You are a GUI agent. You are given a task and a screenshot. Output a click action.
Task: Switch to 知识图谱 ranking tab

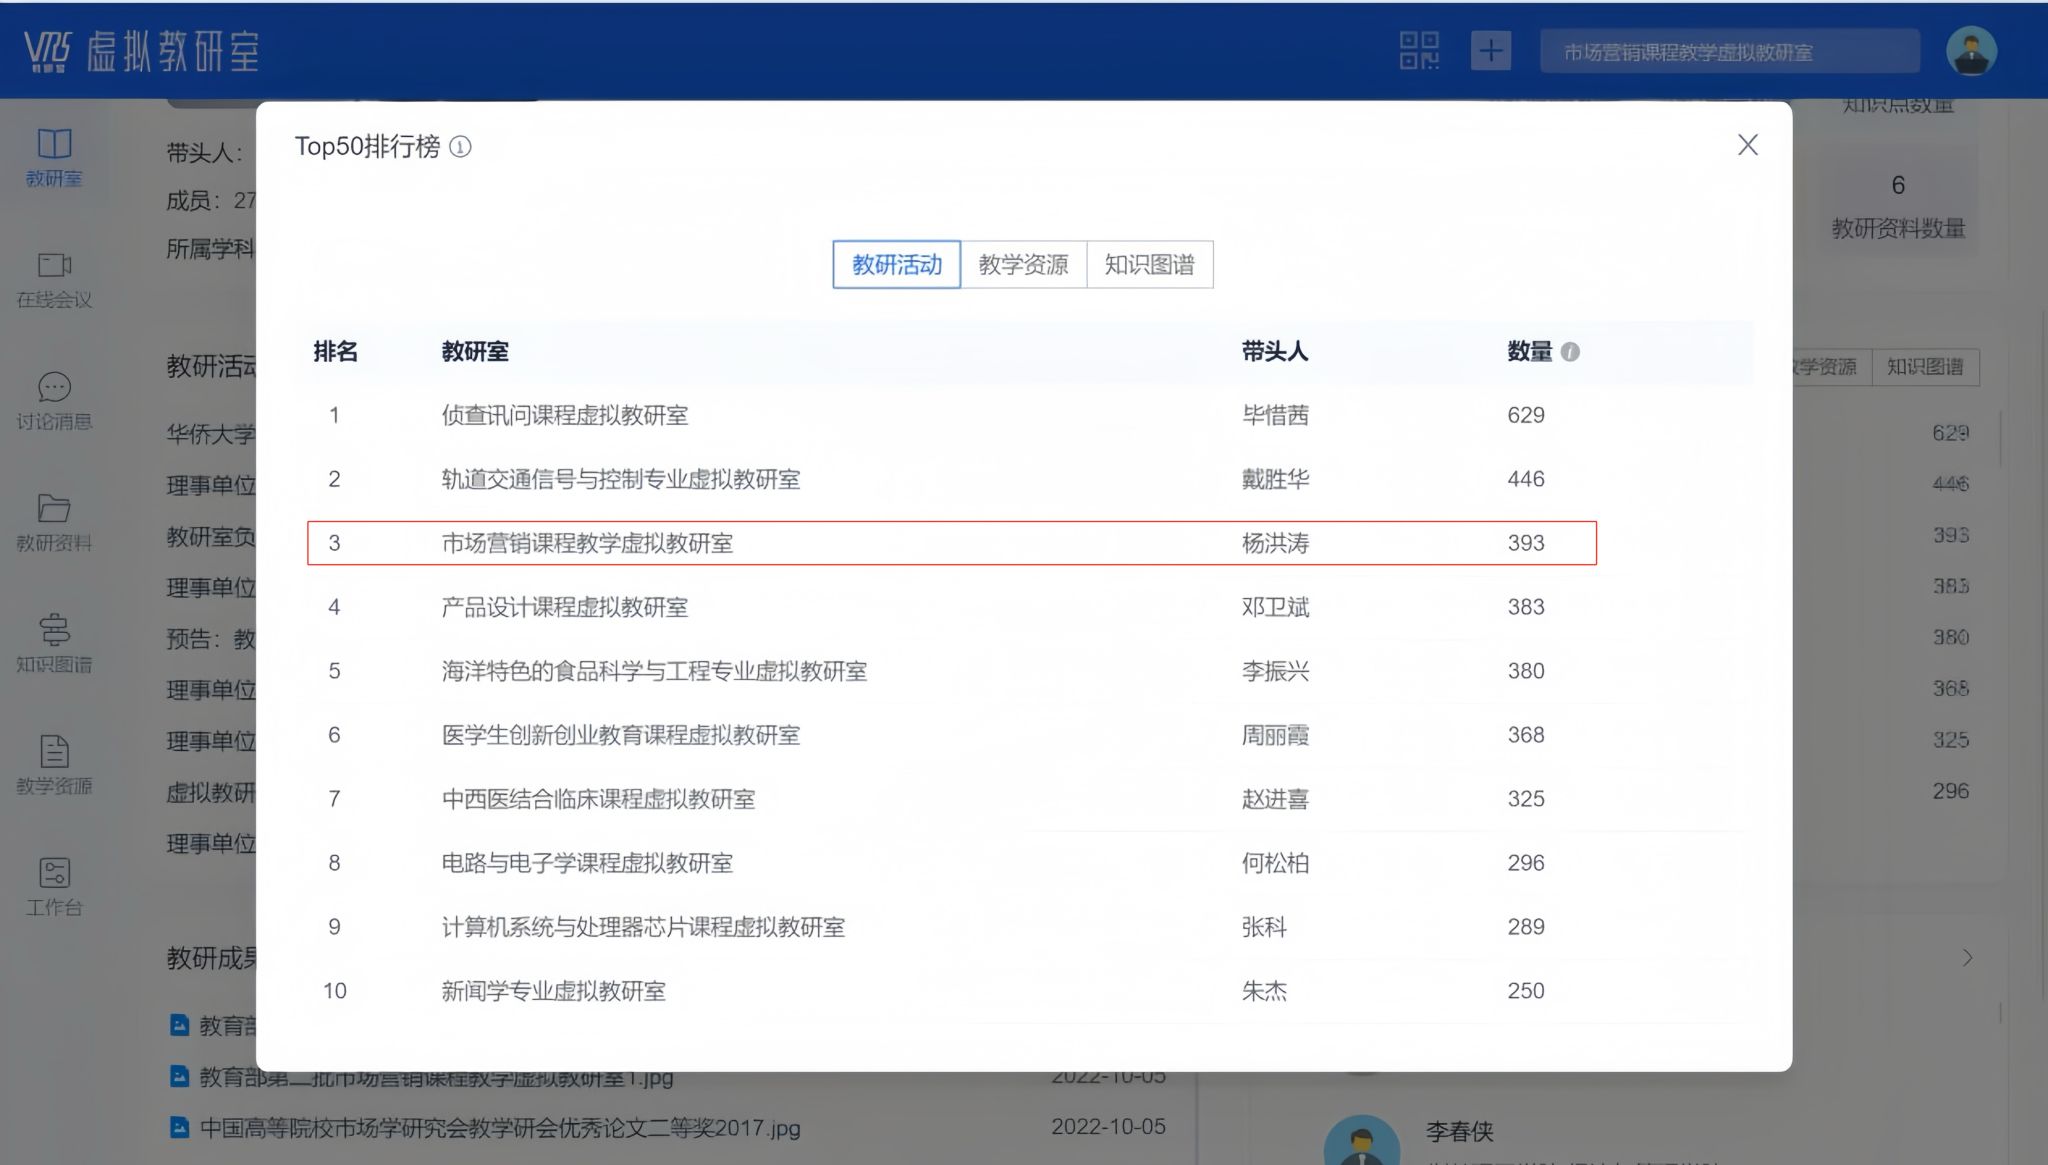[1149, 265]
